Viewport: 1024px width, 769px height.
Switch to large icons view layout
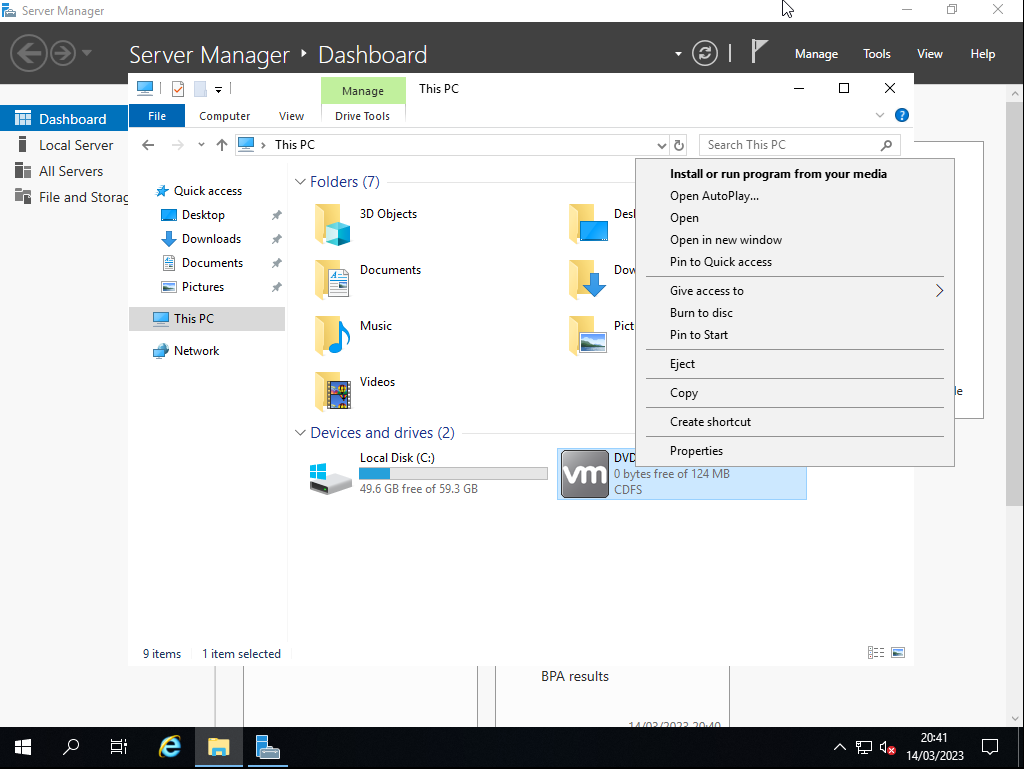[x=898, y=653]
